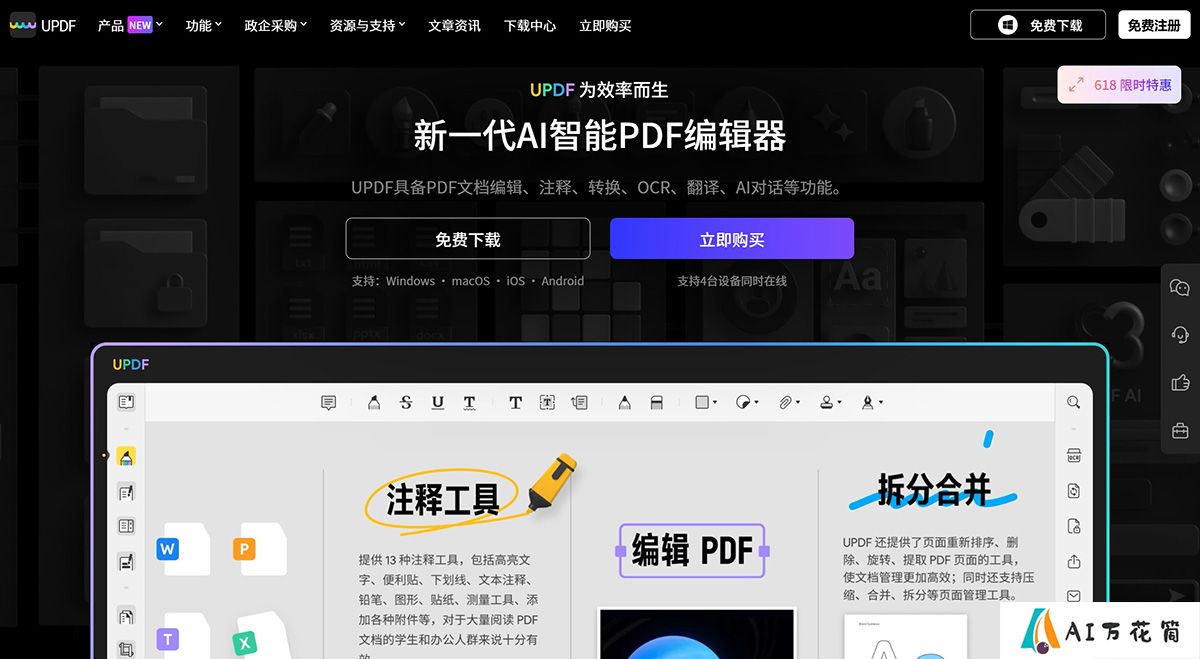Click the header 免费下载 button with Windows icon
The height and width of the screenshot is (659, 1200).
1038,25
